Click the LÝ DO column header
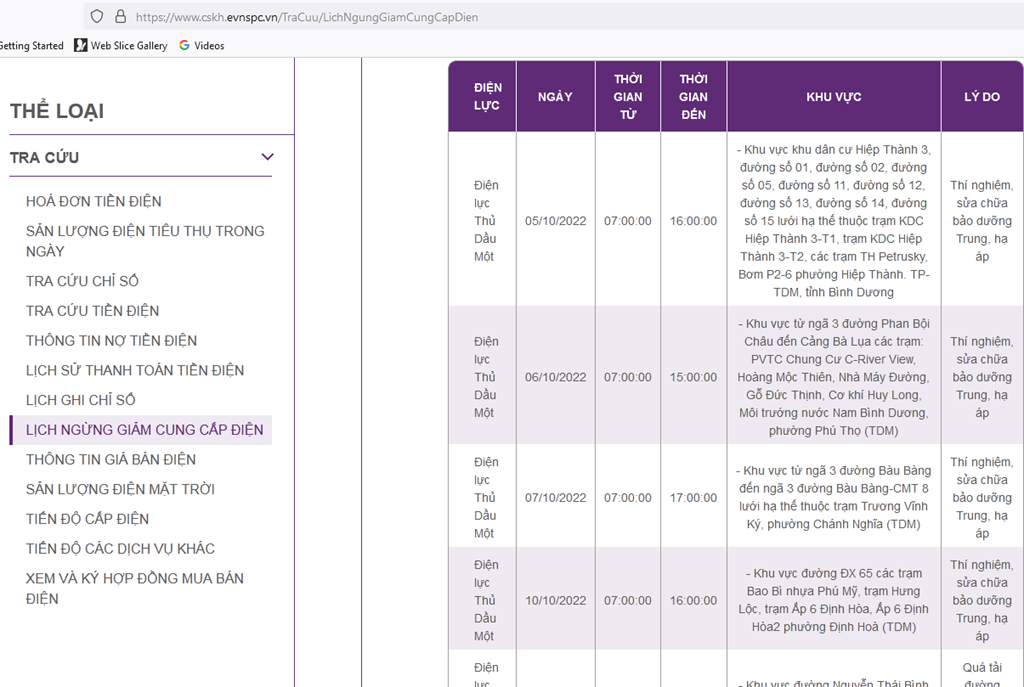This screenshot has width=1024, height=687. [982, 97]
